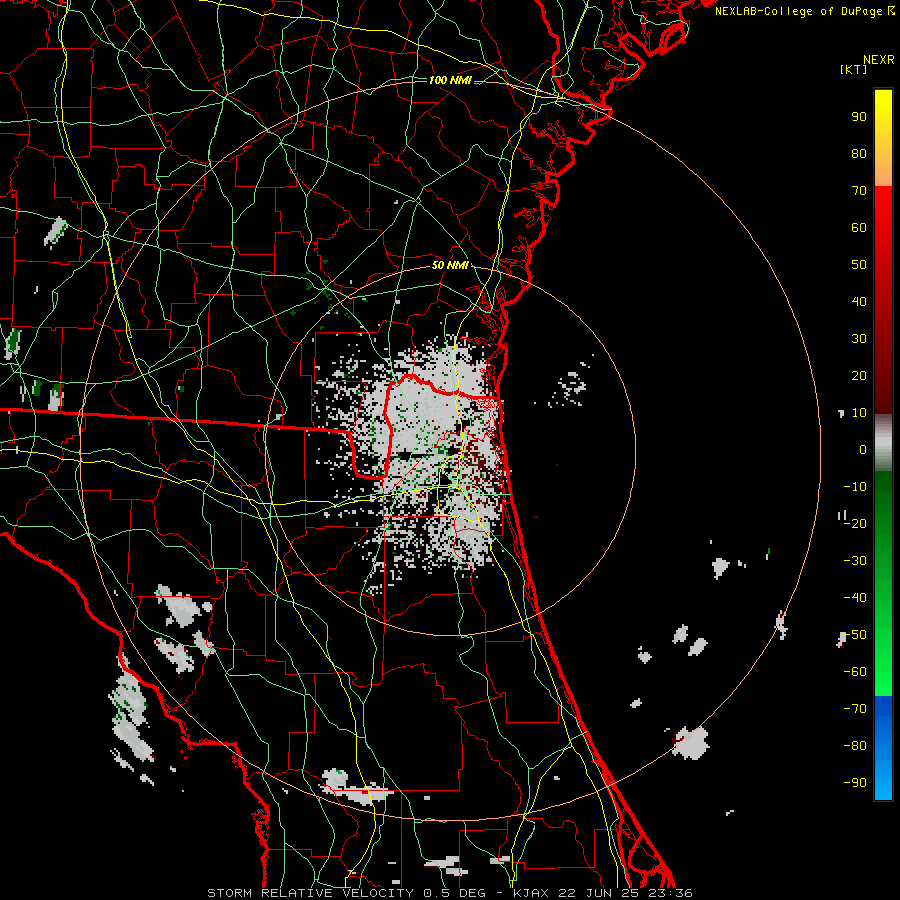Click the 20 value on the velocity scale
900x900 pixels.
pyautogui.click(x=859, y=375)
